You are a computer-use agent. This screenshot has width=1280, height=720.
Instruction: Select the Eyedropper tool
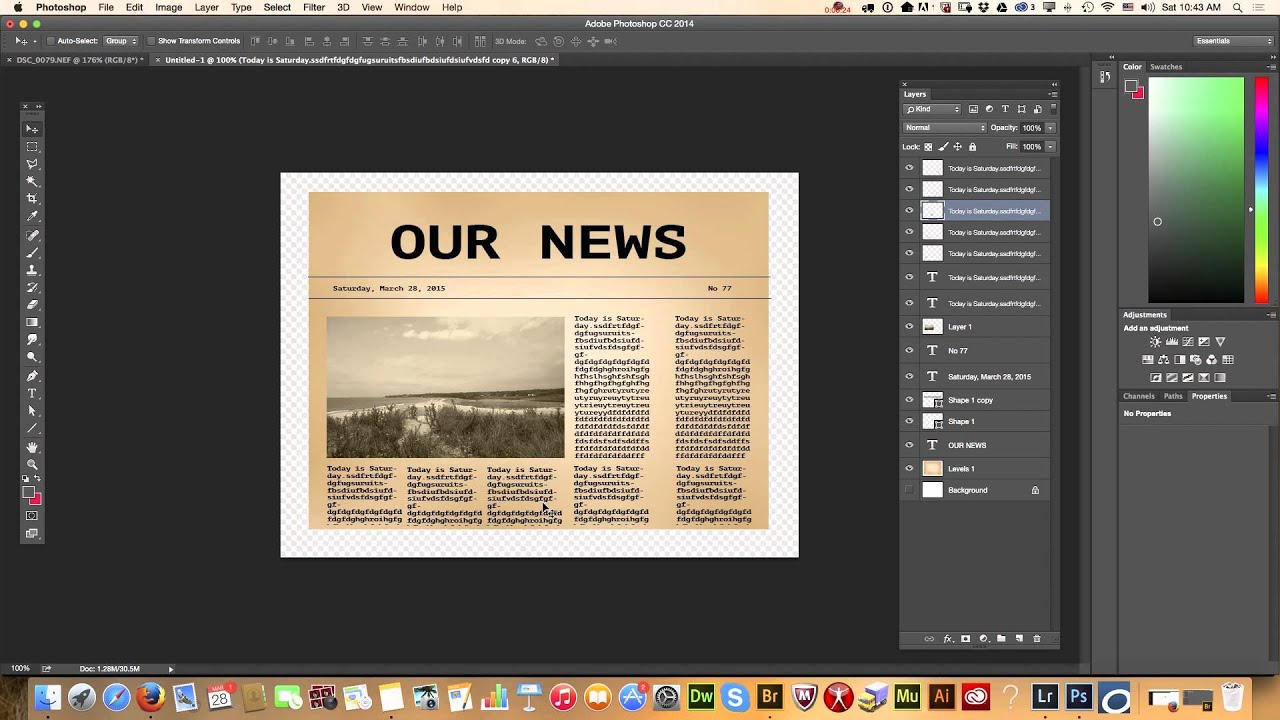pos(32,217)
